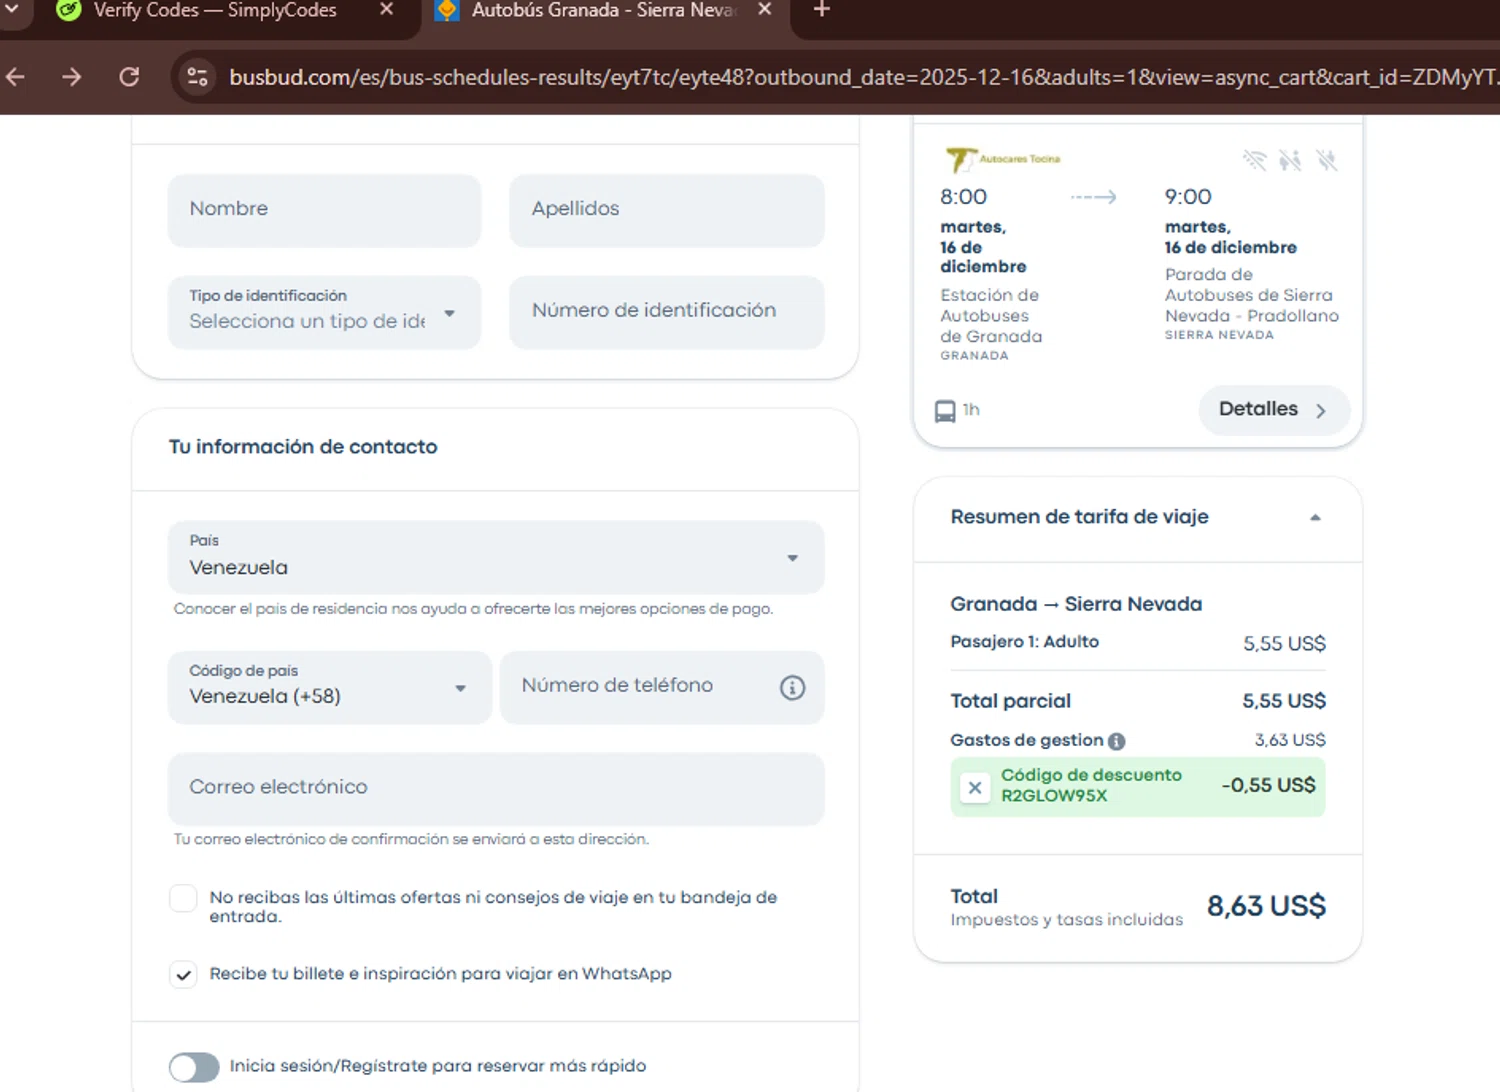1500x1092 pixels.
Task: Click the Detalles button
Action: (x=1274, y=410)
